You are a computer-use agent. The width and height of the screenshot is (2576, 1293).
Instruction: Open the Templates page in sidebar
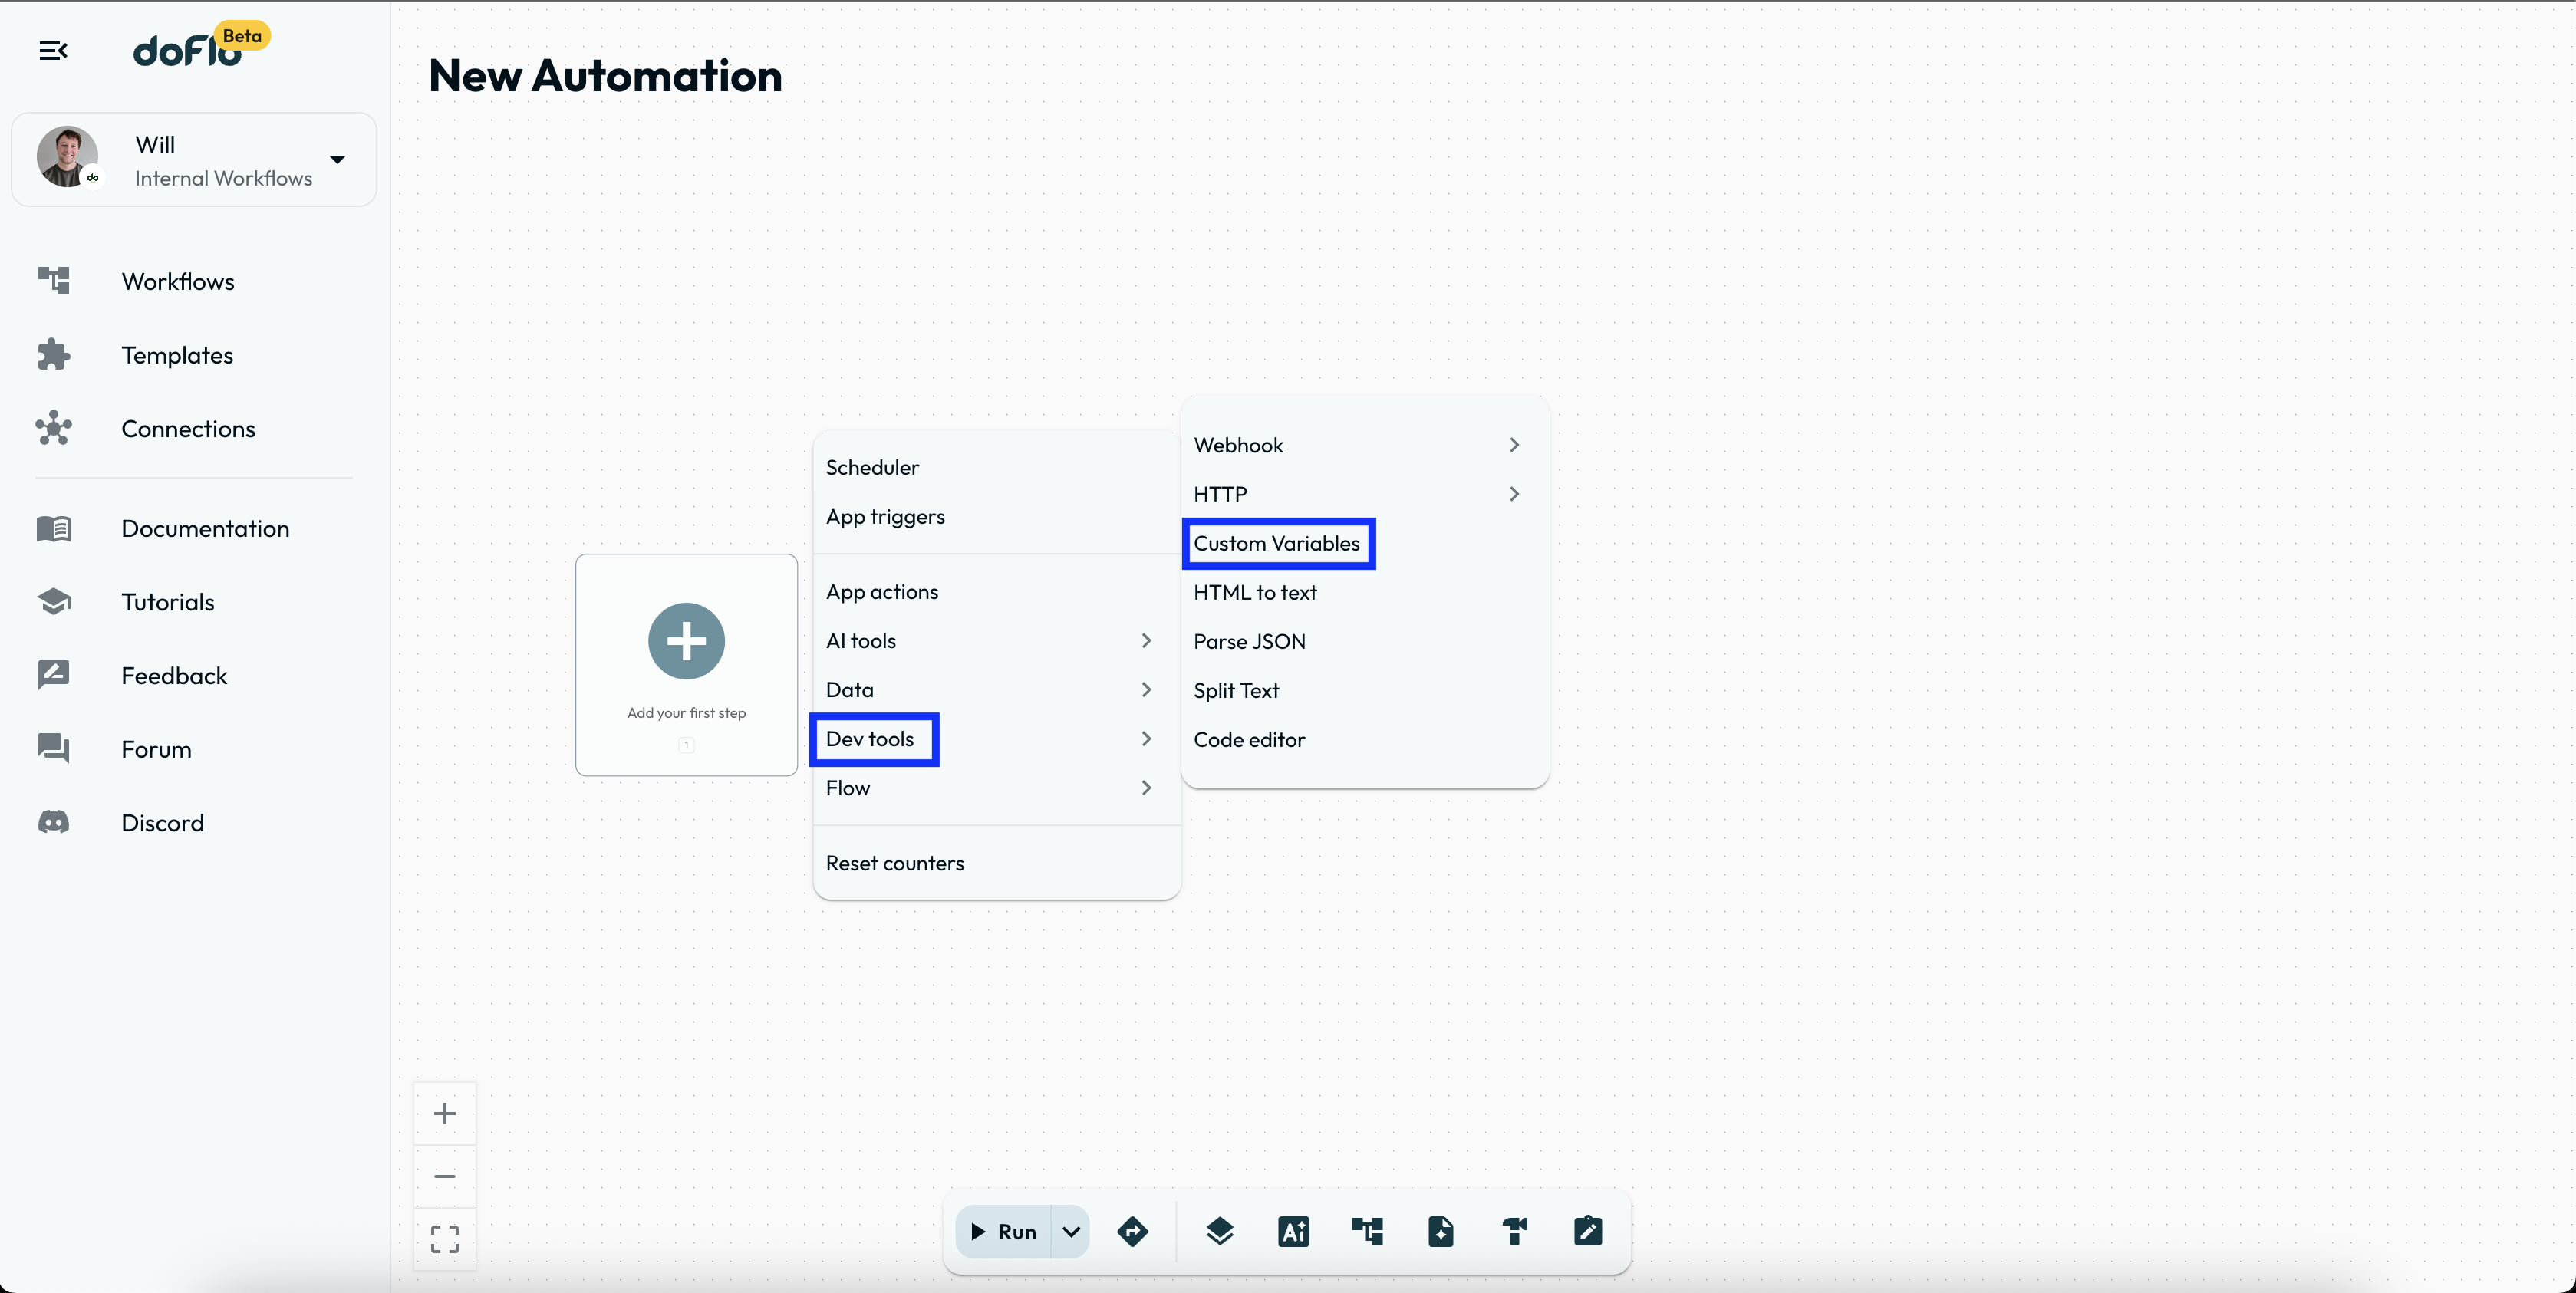(x=177, y=355)
